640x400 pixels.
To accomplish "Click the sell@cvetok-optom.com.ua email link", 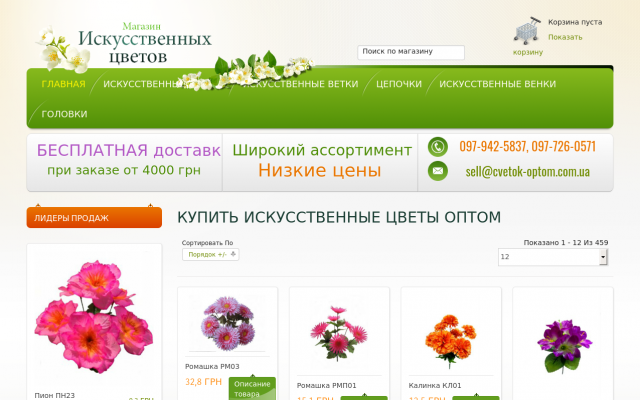I will coord(527,171).
